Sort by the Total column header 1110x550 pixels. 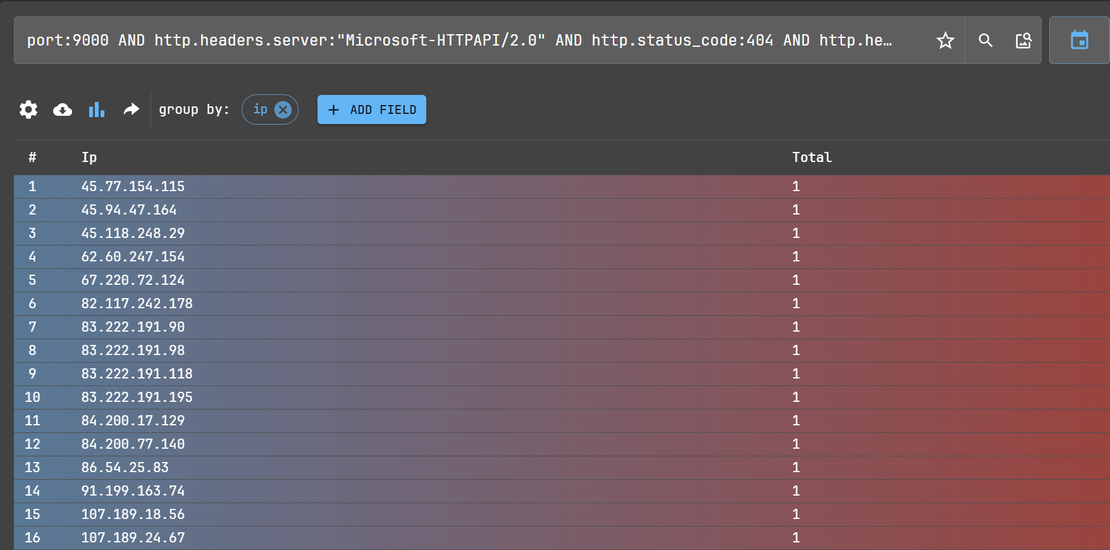811,157
